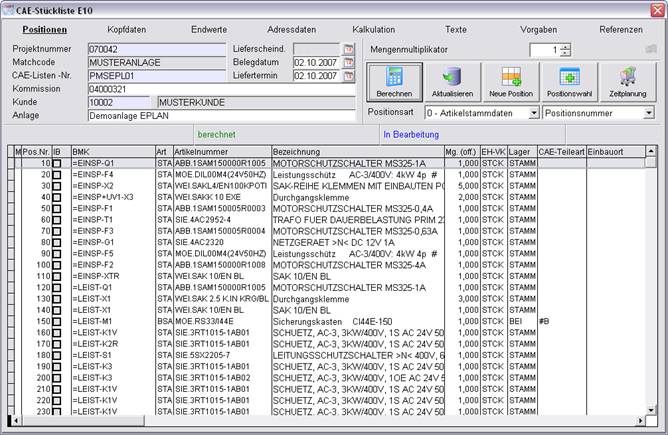
Task: Toggle IB checkbox in row 50
Action: point(58,207)
